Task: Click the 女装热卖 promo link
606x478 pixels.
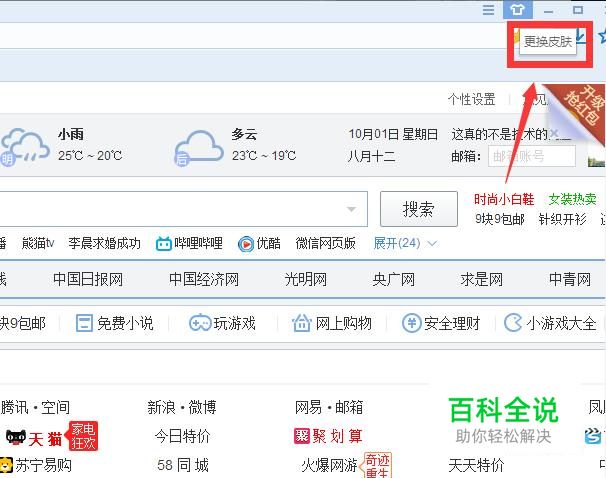Action: (572, 199)
